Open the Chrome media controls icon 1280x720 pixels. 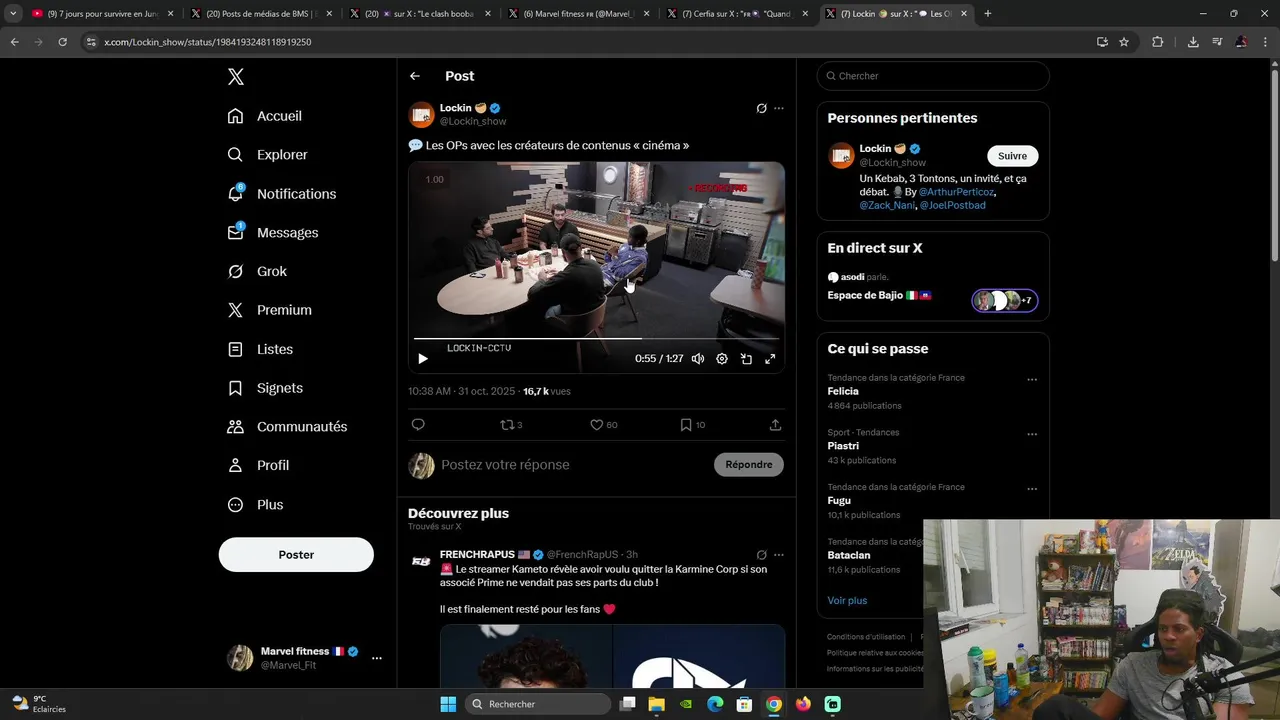coord(1217,42)
